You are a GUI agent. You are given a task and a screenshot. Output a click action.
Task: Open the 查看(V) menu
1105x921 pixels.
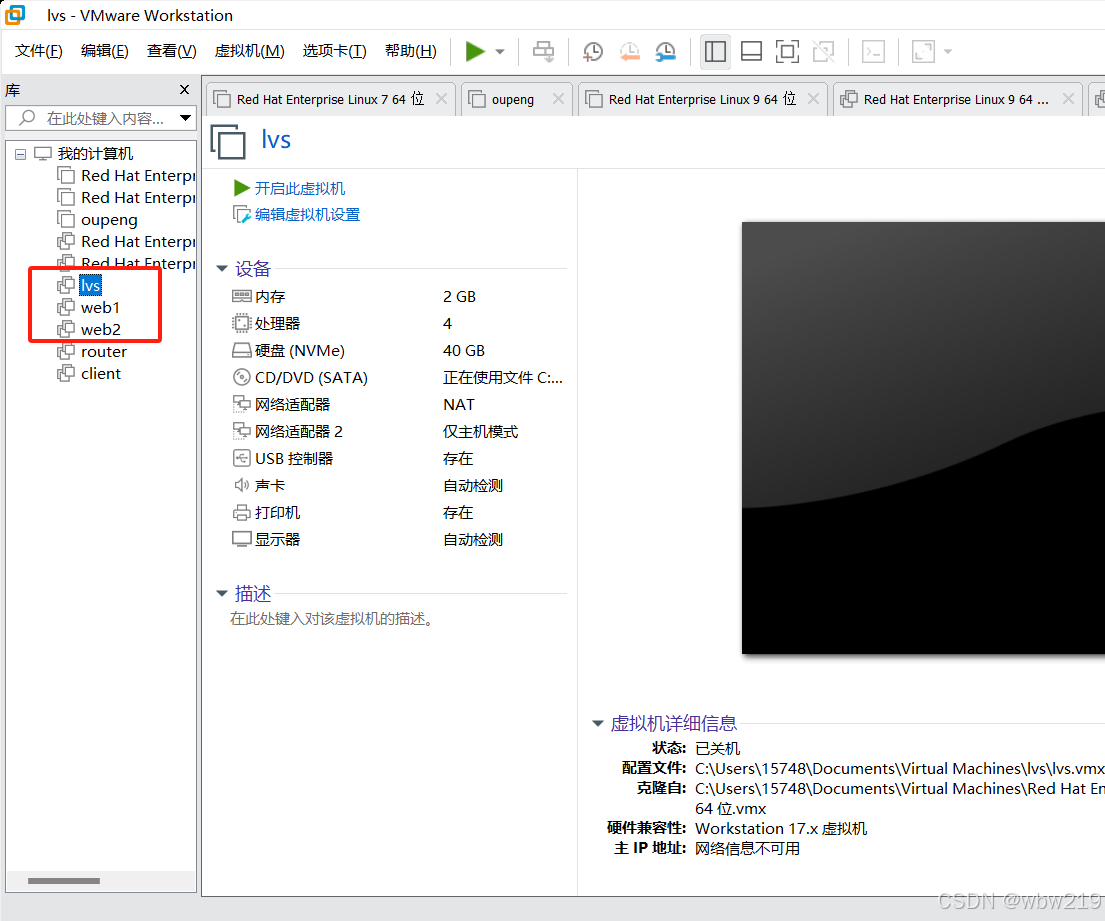coord(171,51)
